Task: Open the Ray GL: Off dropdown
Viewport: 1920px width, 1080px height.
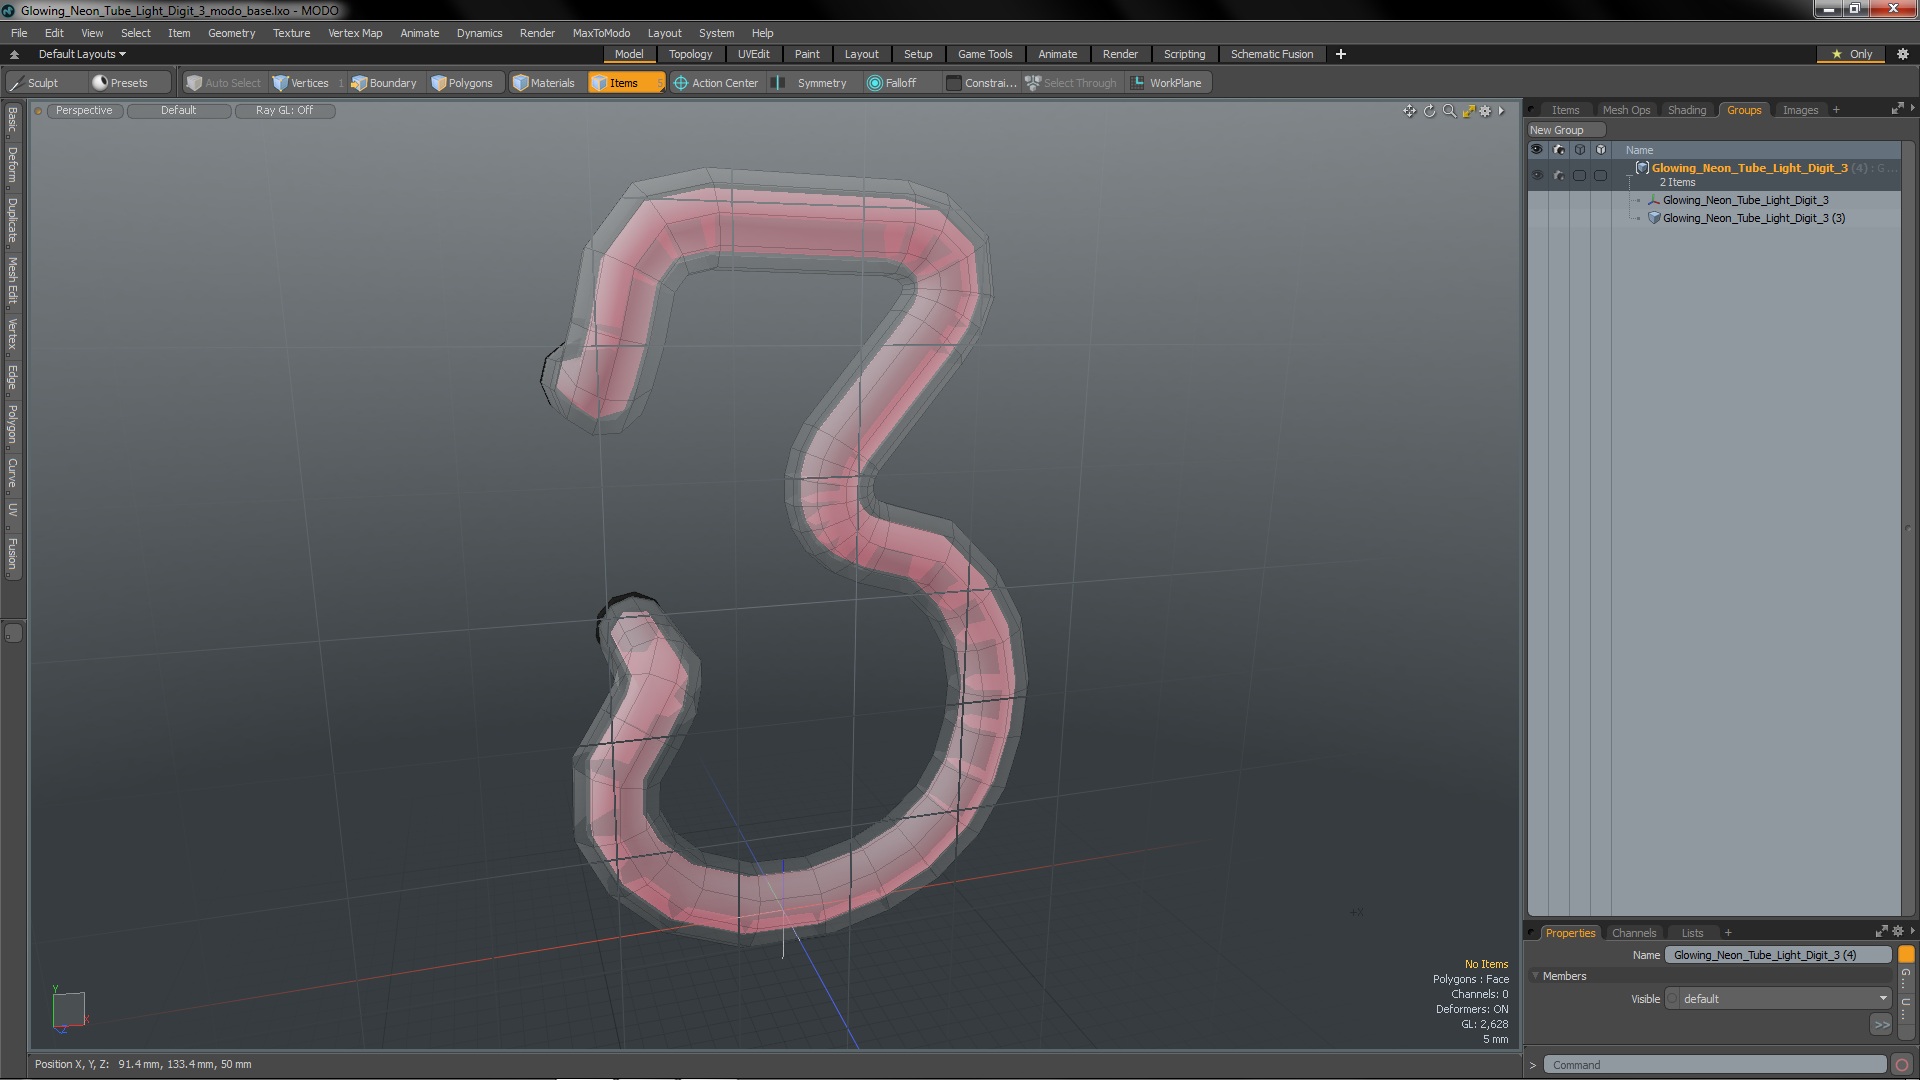Action: tap(285, 111)
